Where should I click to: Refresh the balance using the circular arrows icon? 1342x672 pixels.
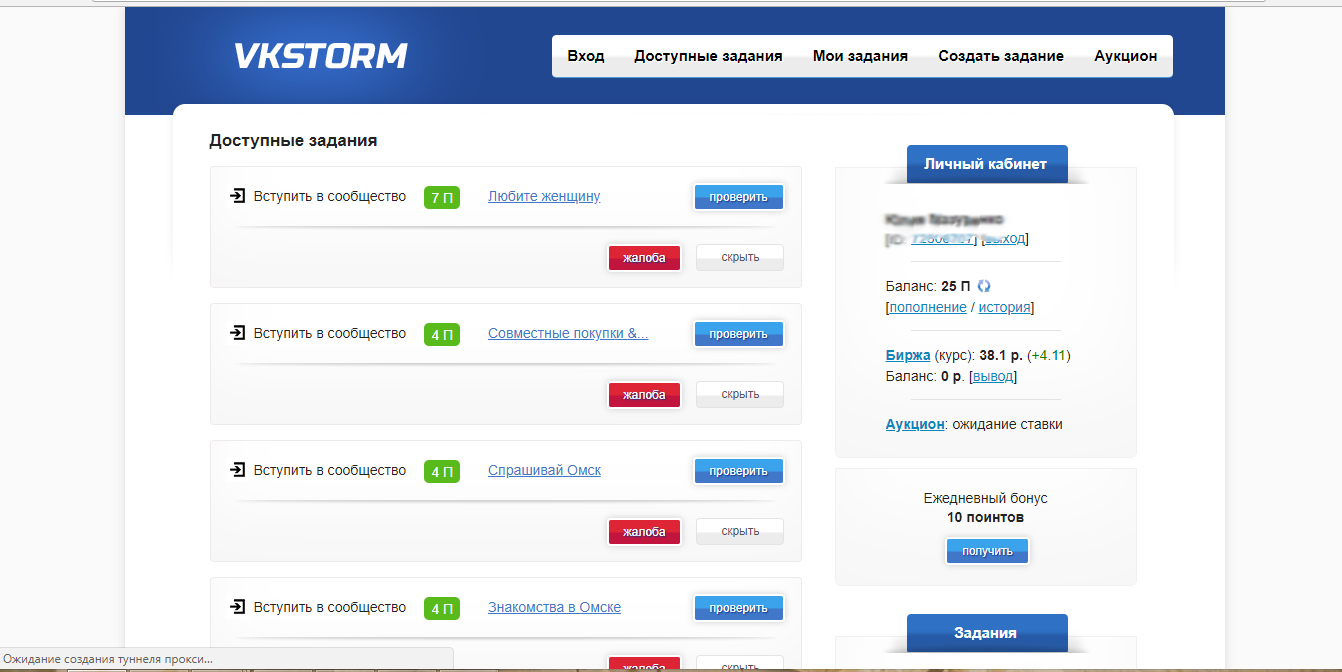983,285
